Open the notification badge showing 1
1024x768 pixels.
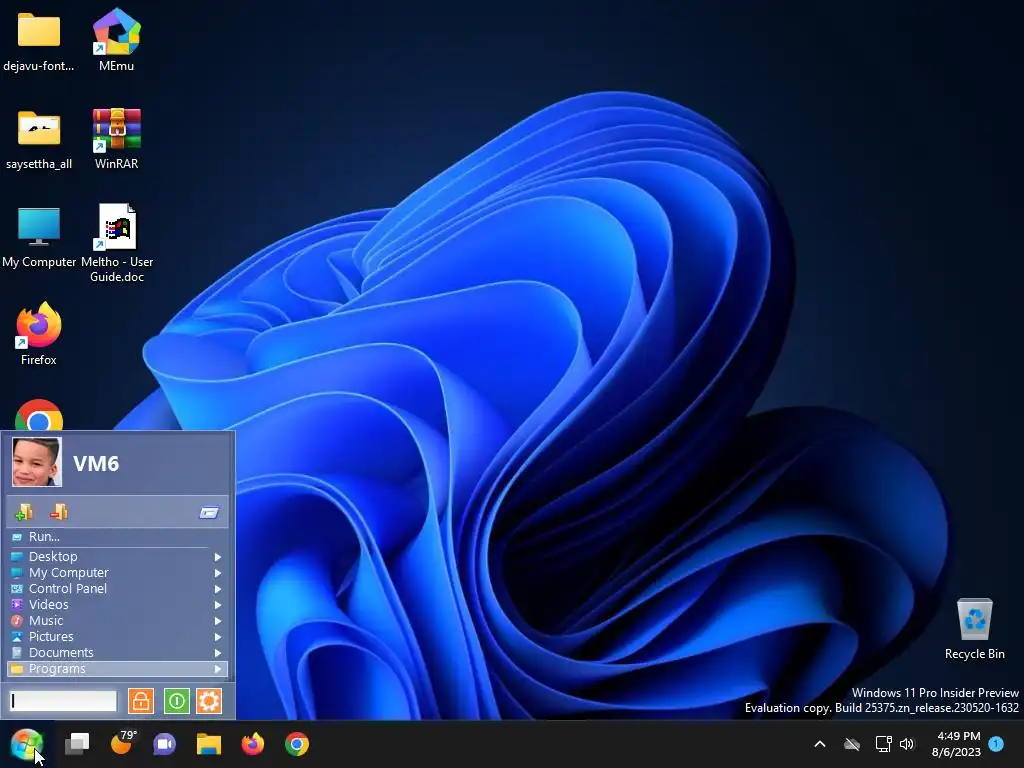pos(996,743)
